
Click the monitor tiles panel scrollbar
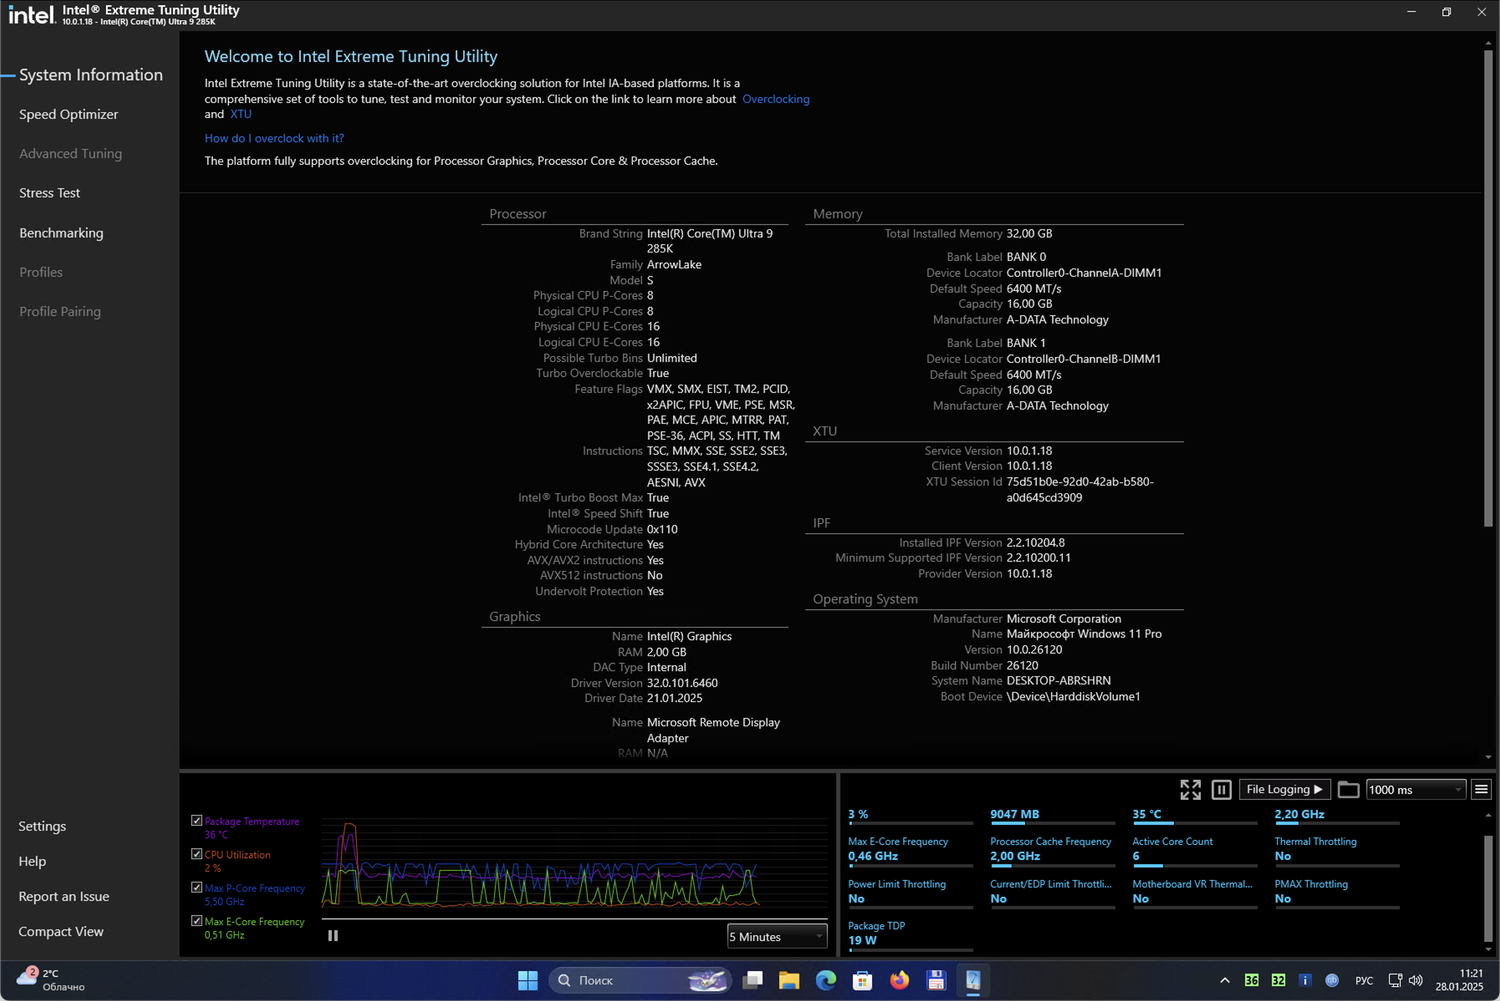[x=1488, y=890]
